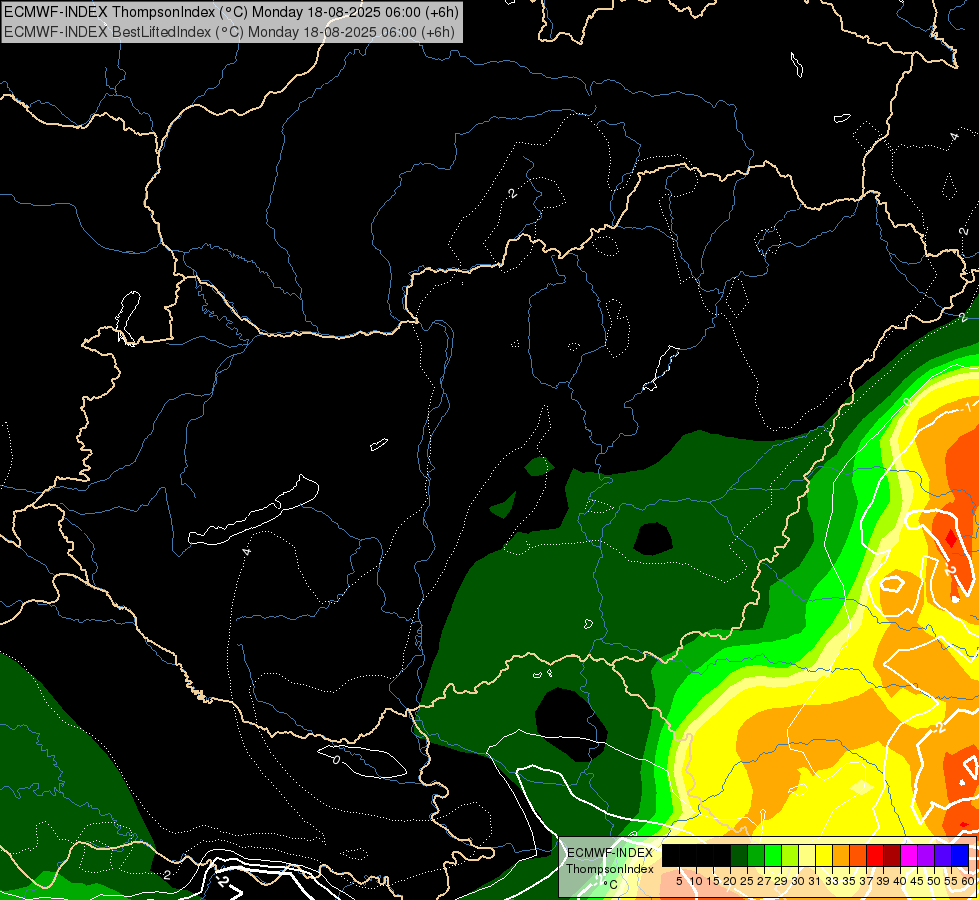Click legend scale value 5
Image resolution: width=979 pixels, height=900 pixels.
coord(679,881)
